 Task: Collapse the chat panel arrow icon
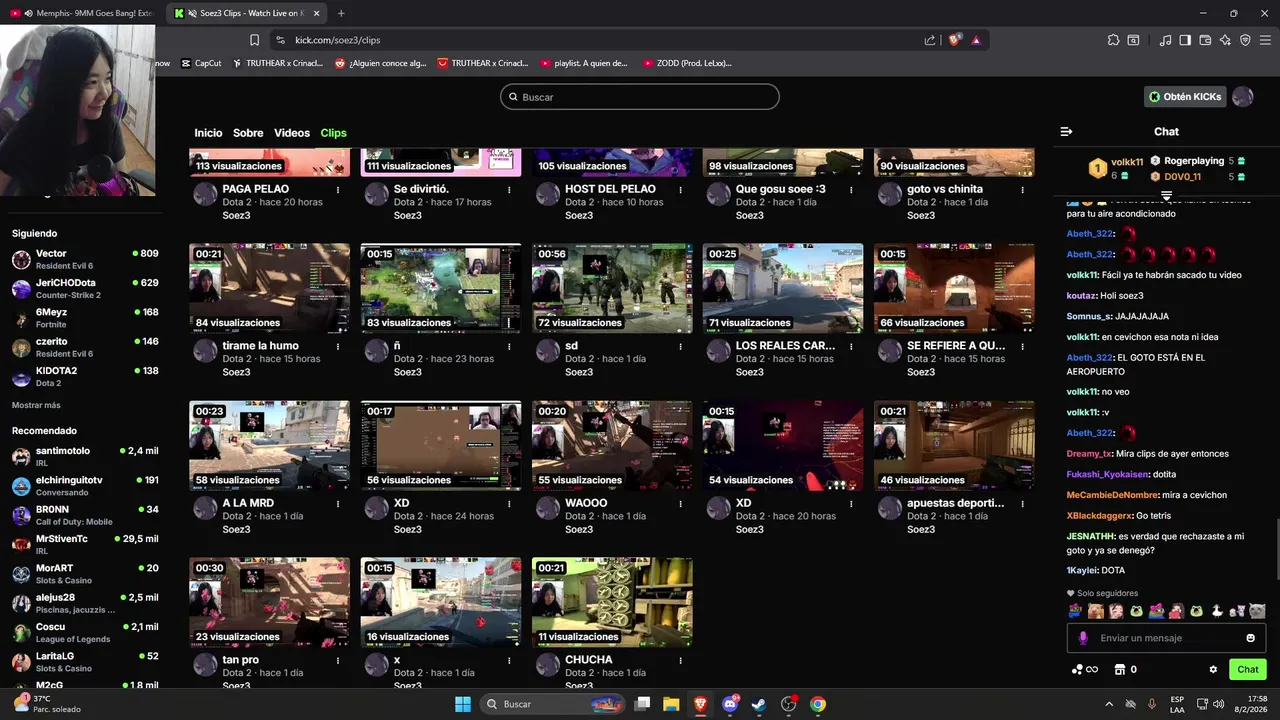[1066, 131]
